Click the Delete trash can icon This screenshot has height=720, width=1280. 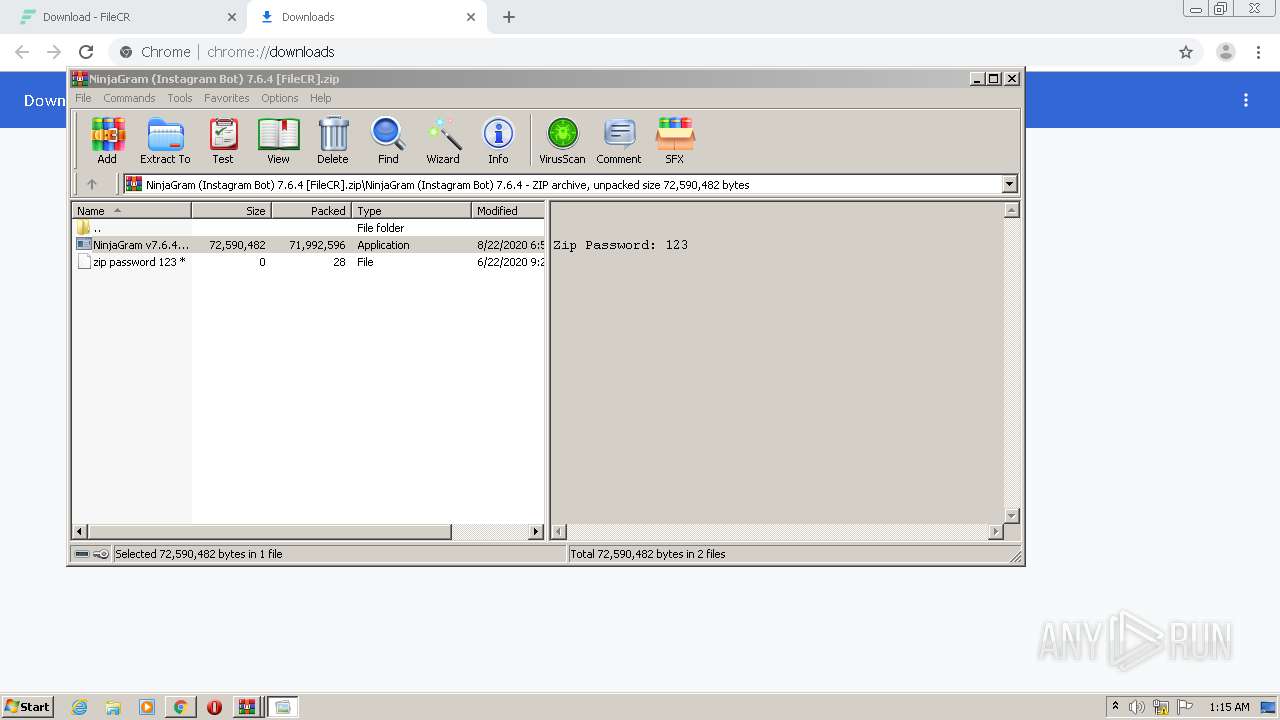click(x=333, y=140)
